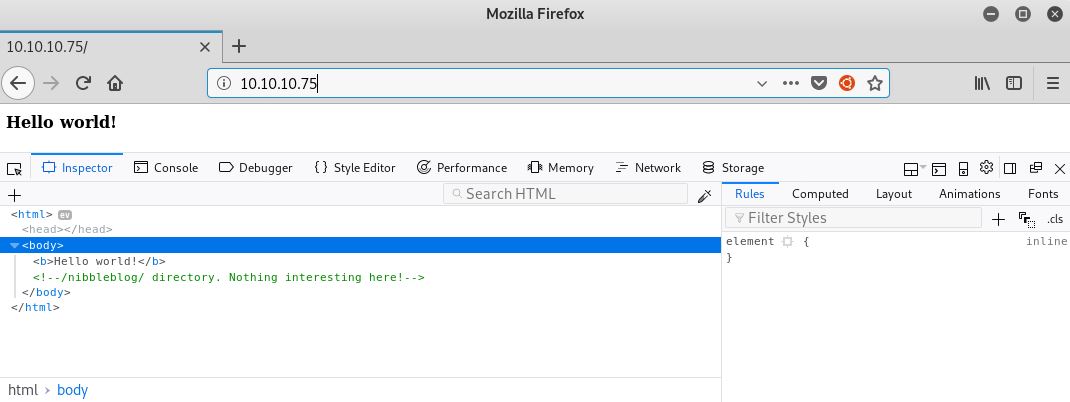
Task: Enable Responsive Design Mode
Action: point(964,168)
